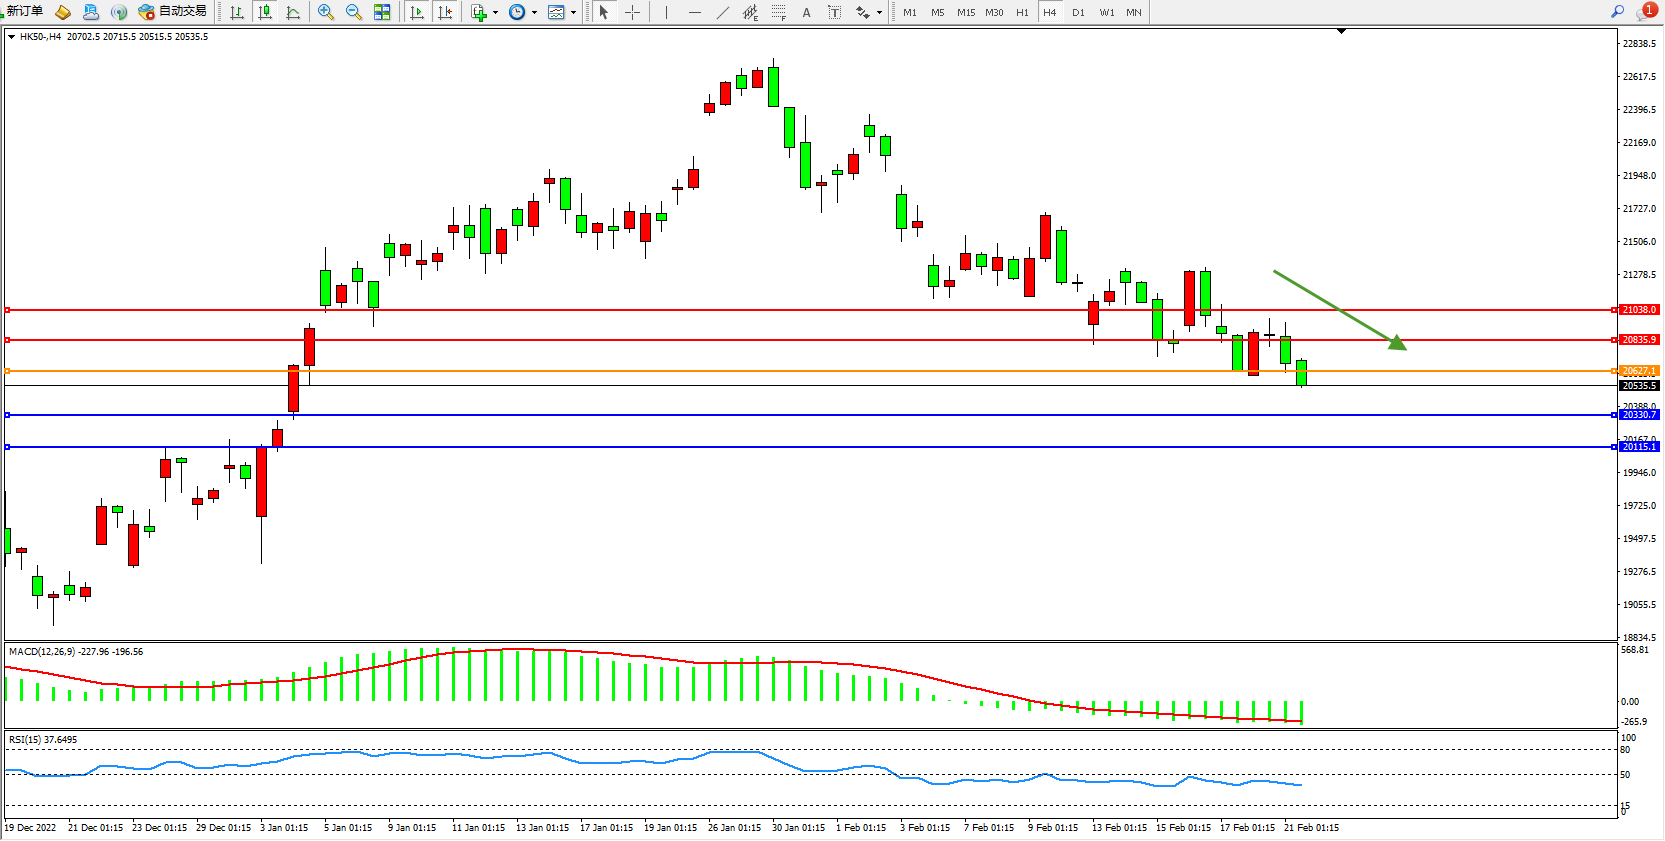The height and width of the screenshot is (841, 1665).
Task: Switch to the M15 timeframe
Action: click(x=965, y=12)
